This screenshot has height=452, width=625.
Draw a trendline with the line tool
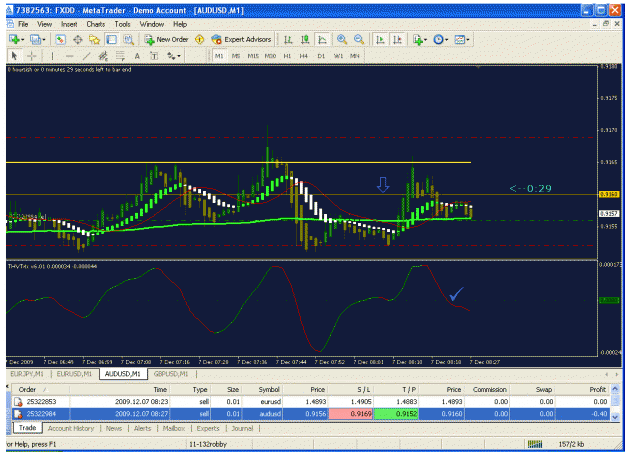[x=86, y=56]
